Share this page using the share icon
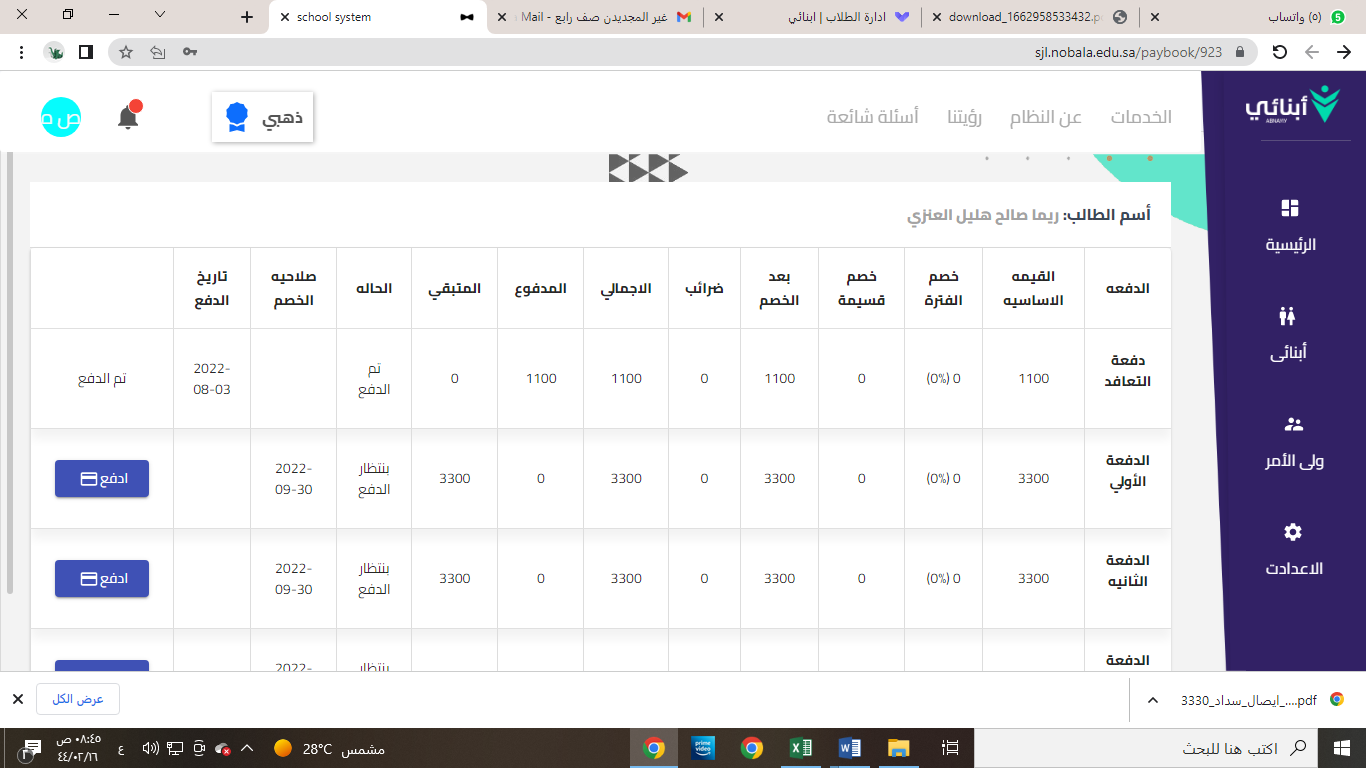 click(x=158, y=52)
